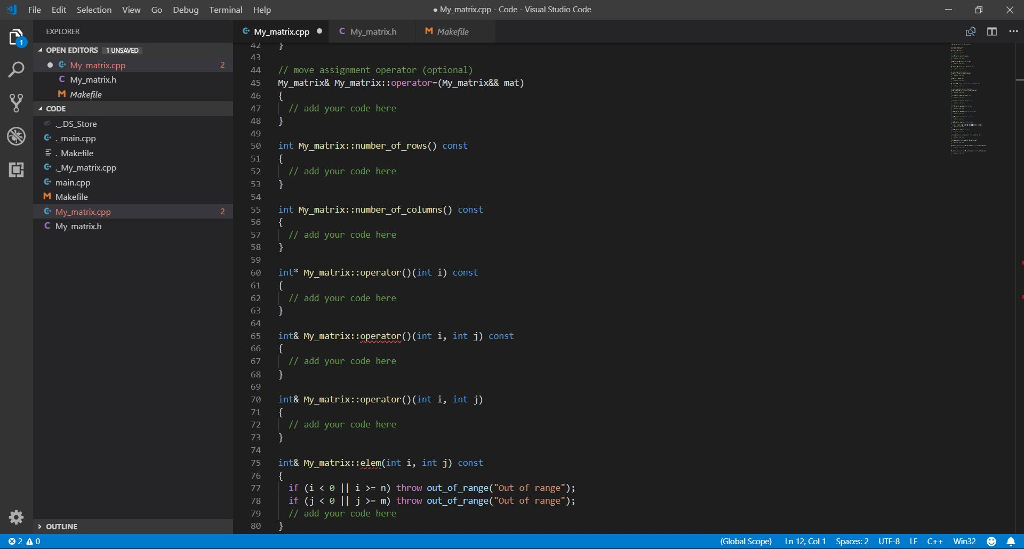Image resolution: width=1024 pixels, height=549 pixels.
Task: Click the underlined elem identifier on line 75
Action: click(370, 463)
